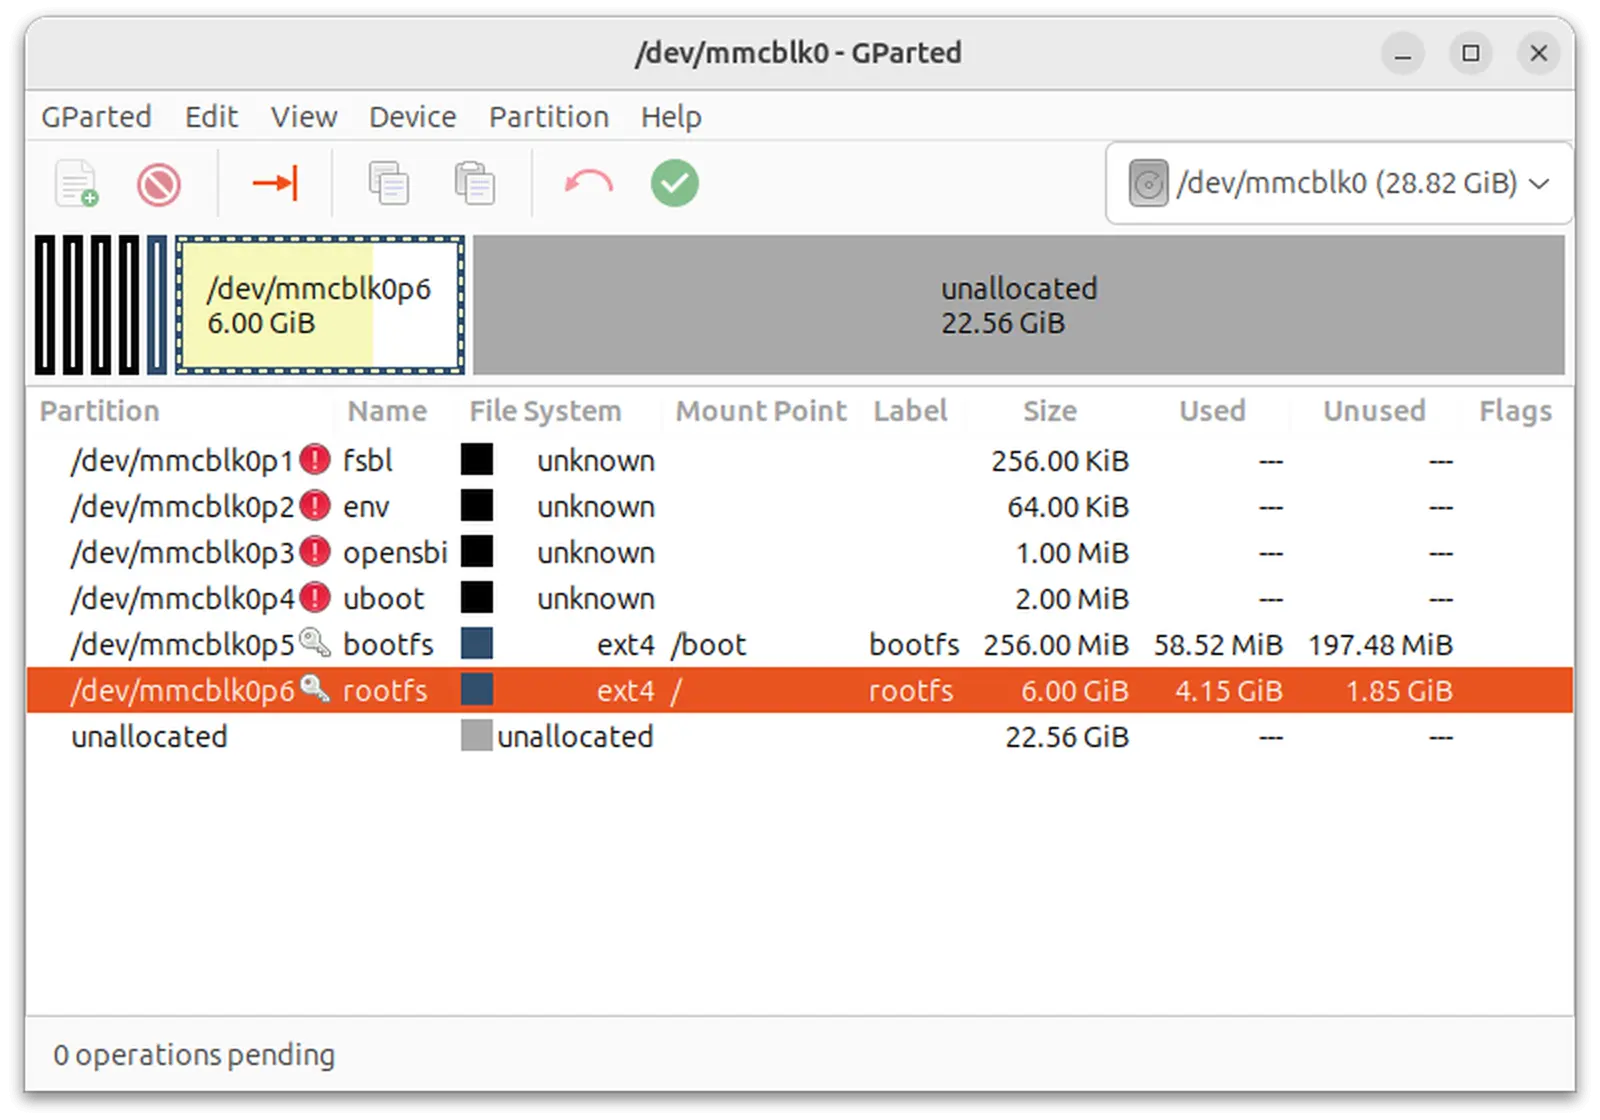Viewport: 1600px width, 1120px height.
Task: Click the opensbi partition name
Action: click(395, 553)
